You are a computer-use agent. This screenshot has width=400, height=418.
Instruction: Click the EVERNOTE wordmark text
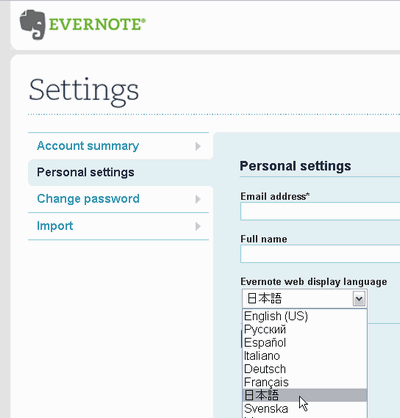point(97,25)
